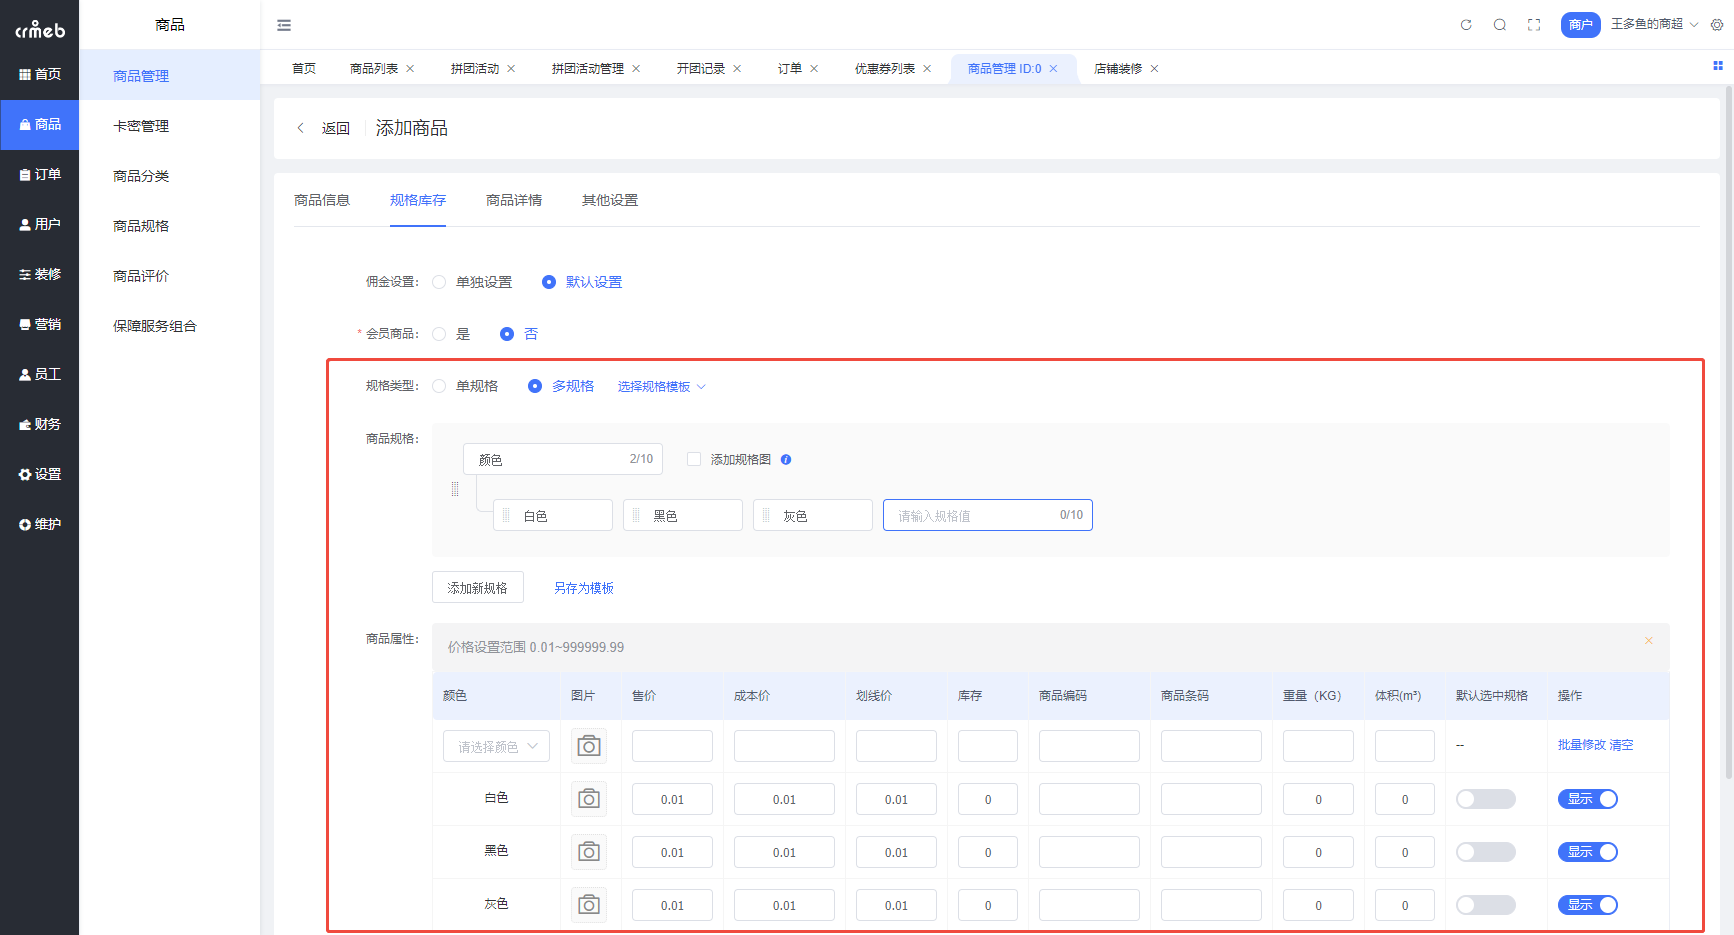
Task: Open the search icon in the top bar
Action: point(1499,24)
